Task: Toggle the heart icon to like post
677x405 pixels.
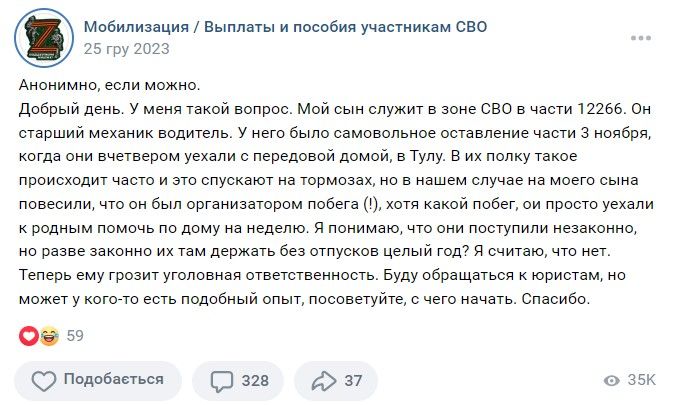Action: [44, 380]
